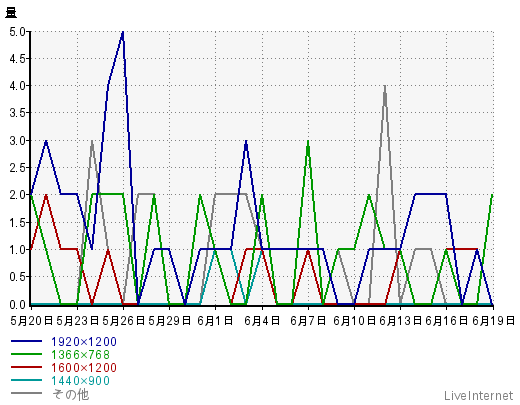The image size is (520, 405).
Task: Click the green 1366×768 legend line swatch
Action: (x=26, y=354)
